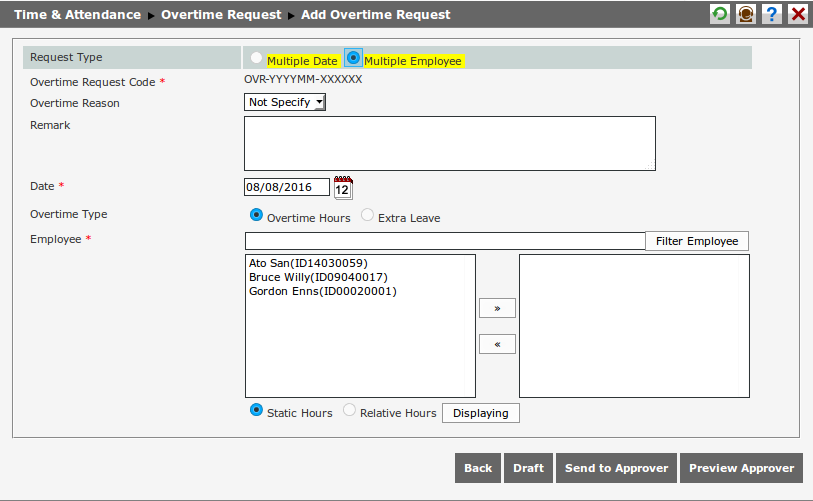
Task: Click the green refresh icon
Action: 719,14
